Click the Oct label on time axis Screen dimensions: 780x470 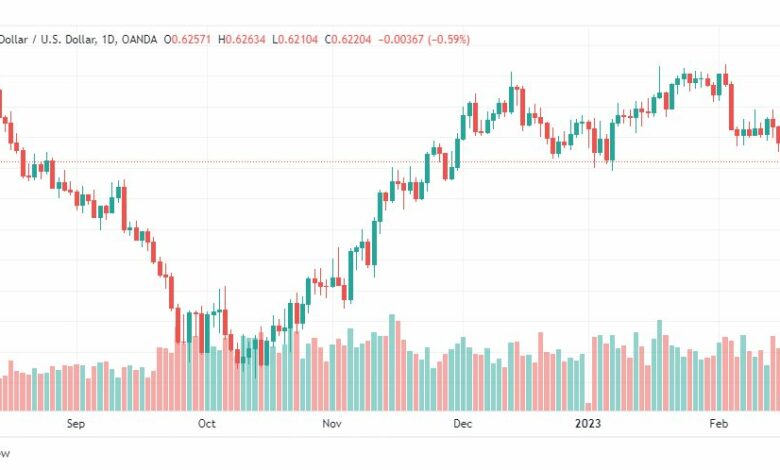[207, 424]
